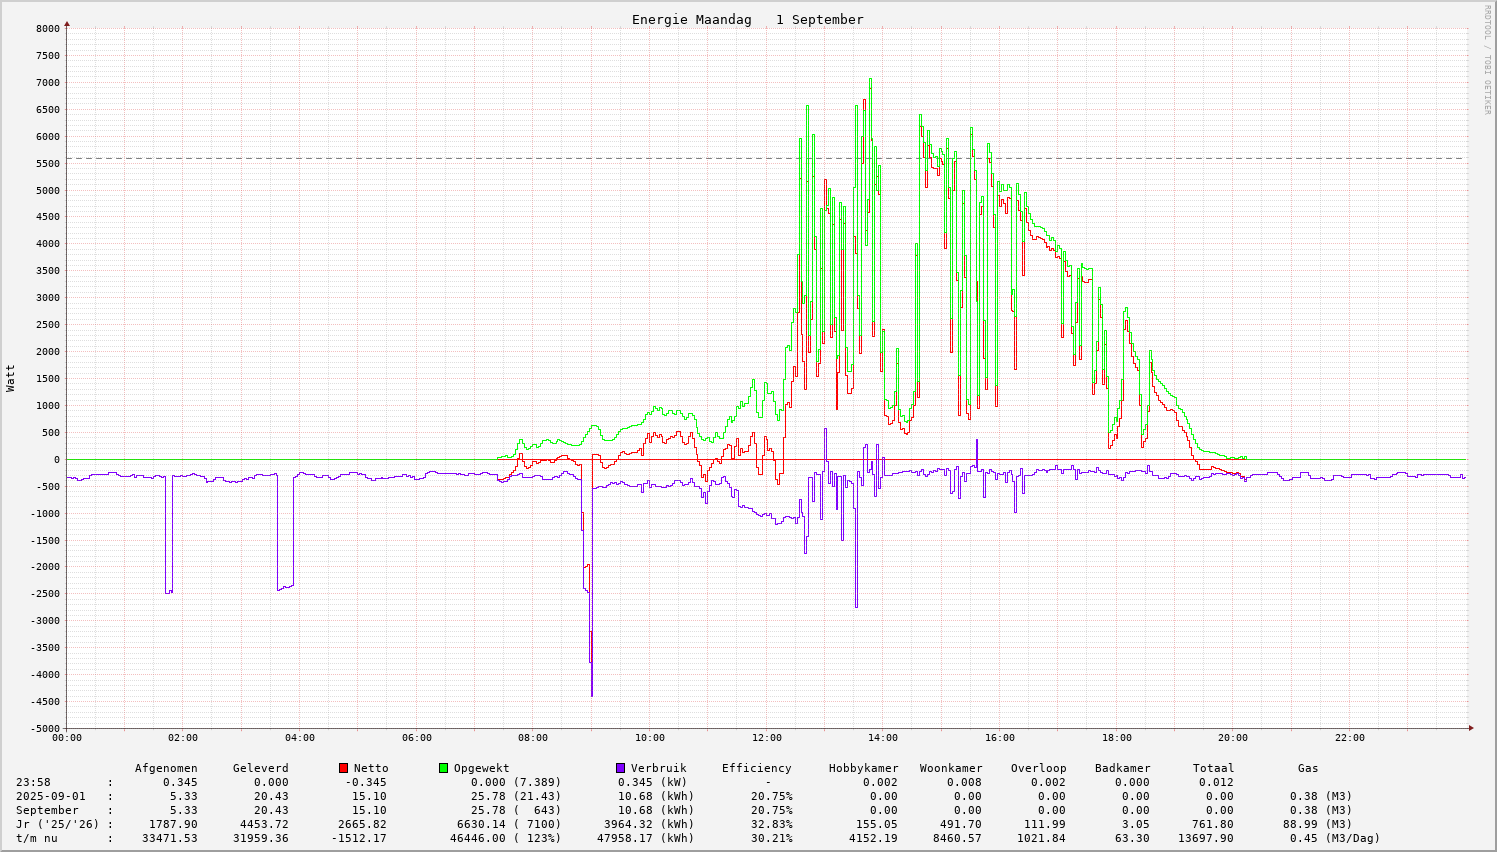Click the 12:00 time axis label
Screen dimensions: 1497x852
[x=766, y=738]
